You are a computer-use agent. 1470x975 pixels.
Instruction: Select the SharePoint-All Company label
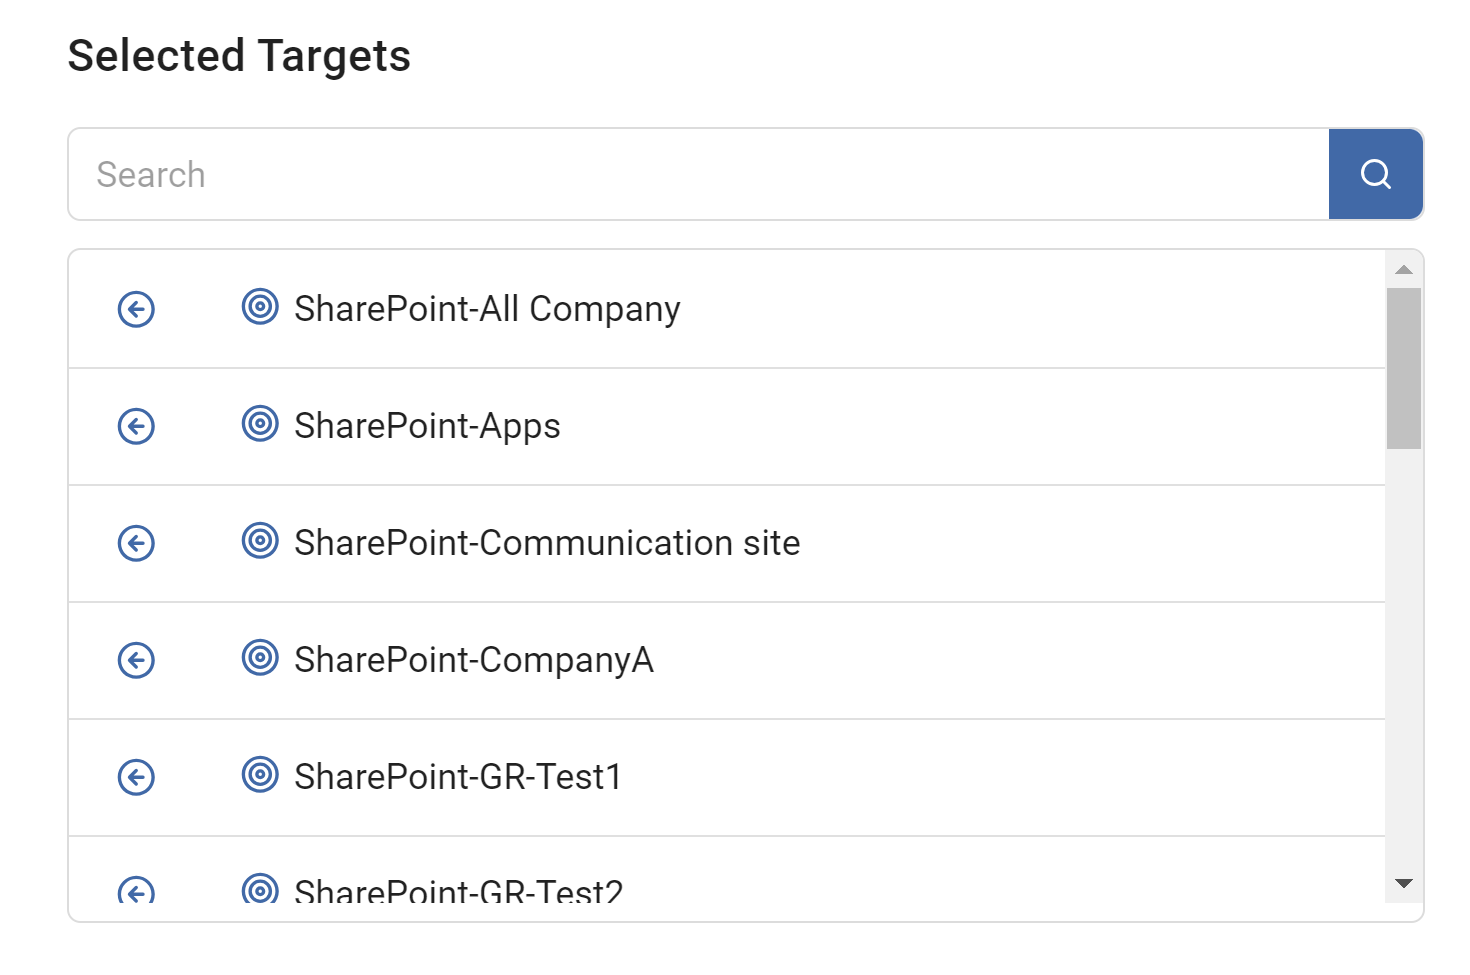coord(487,309)
